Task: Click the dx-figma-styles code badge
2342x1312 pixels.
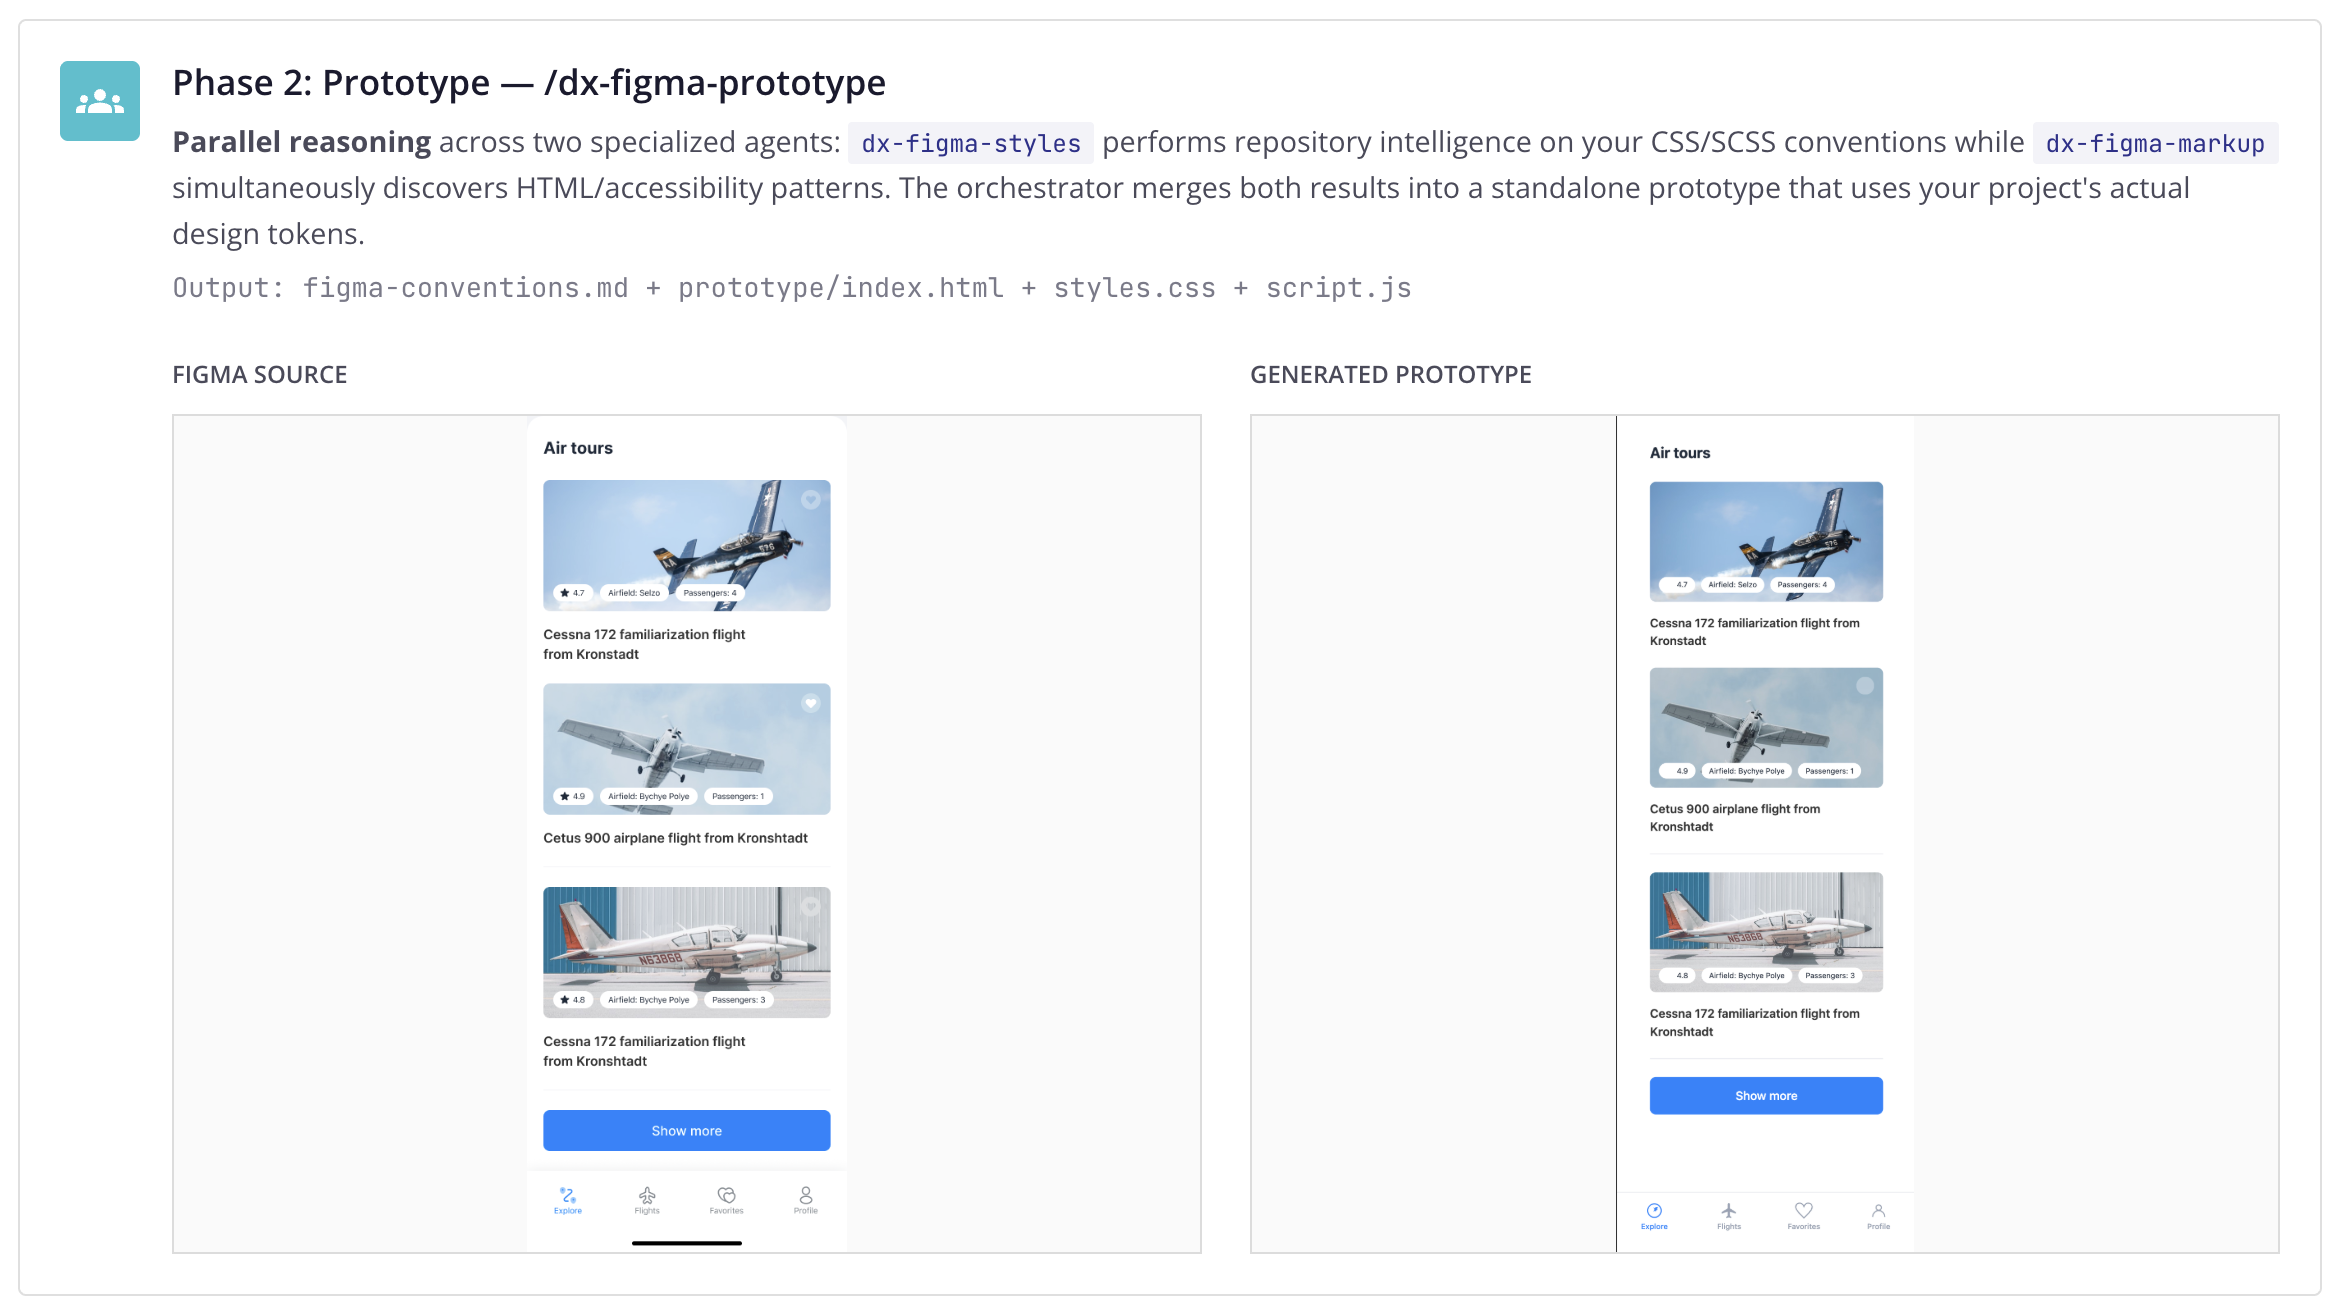Action: 971,142
